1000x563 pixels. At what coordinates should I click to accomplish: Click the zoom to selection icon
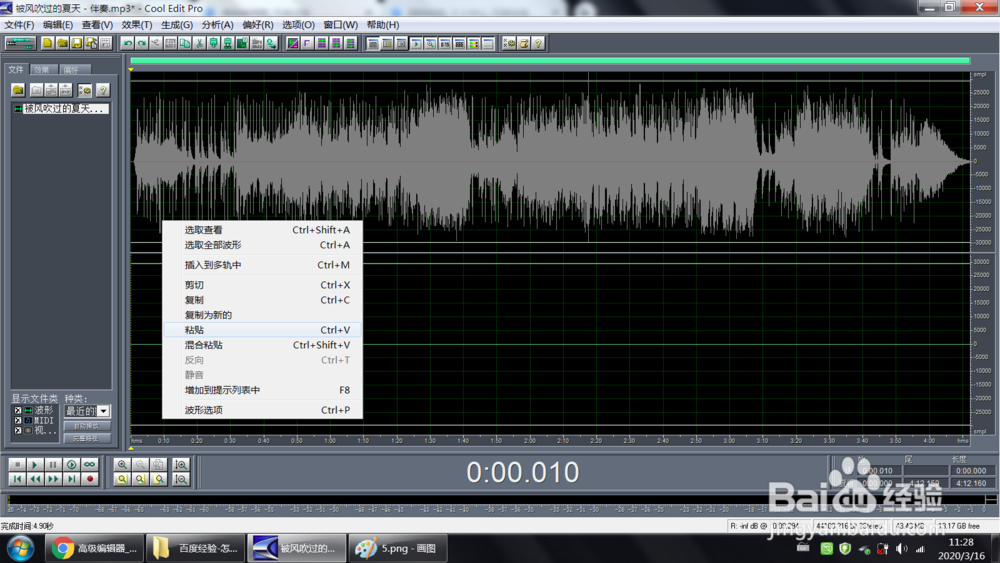122,478
